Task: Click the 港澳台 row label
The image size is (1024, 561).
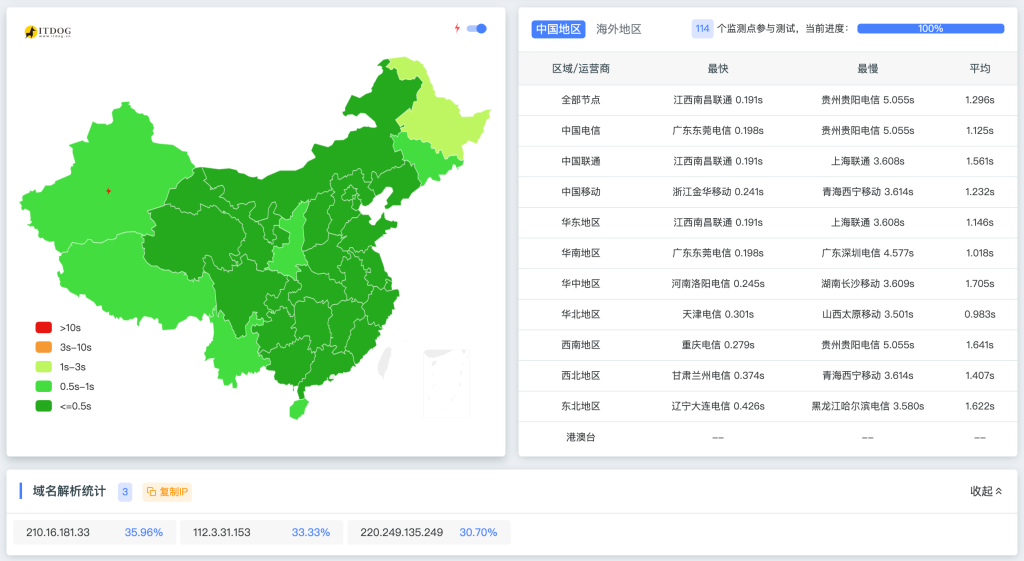Action: pyautogui.click(x=581, y=437)
